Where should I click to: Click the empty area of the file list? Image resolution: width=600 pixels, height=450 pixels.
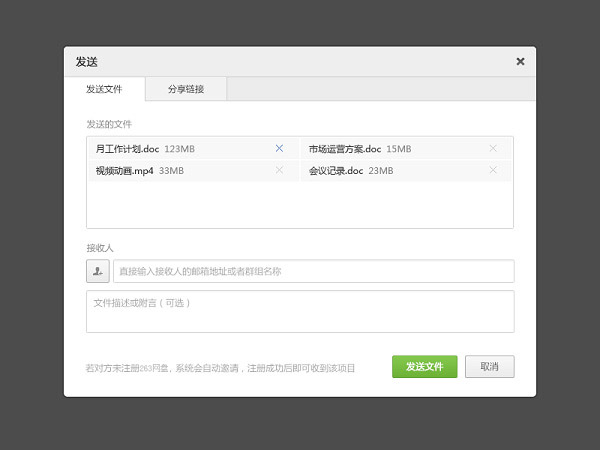pos(300,206)
